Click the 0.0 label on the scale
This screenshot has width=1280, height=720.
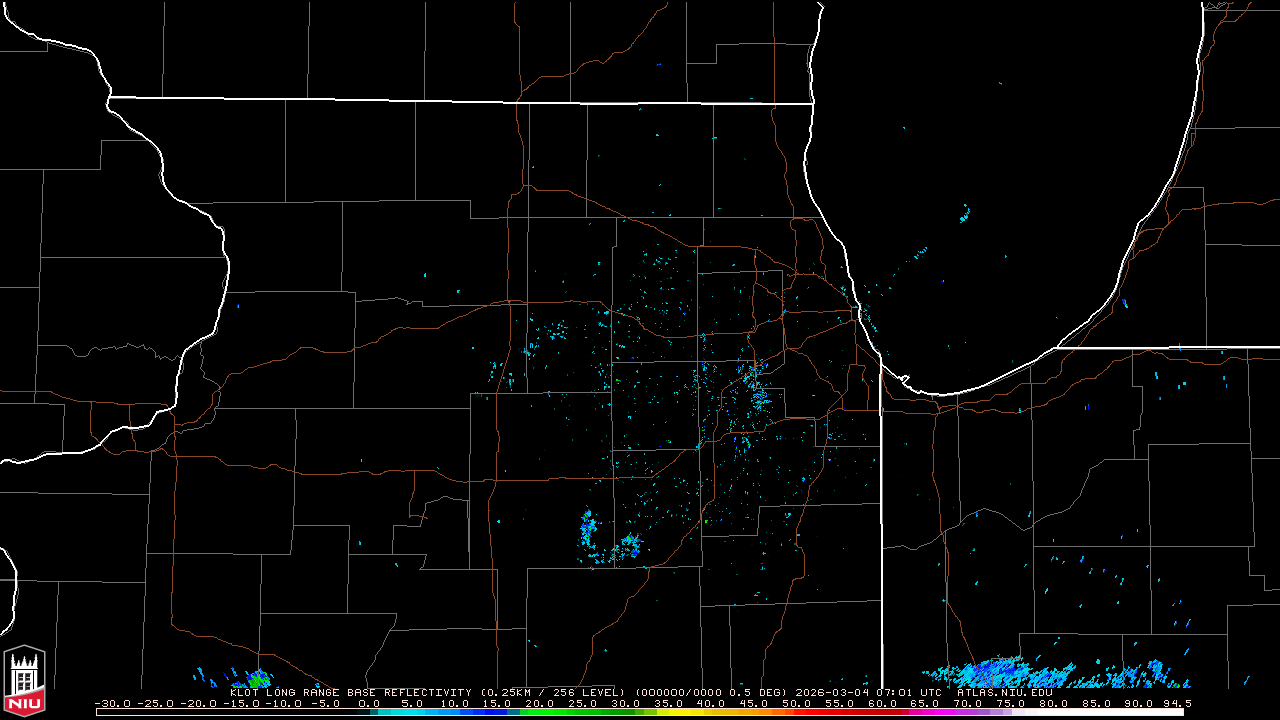[x=369, y=704]
